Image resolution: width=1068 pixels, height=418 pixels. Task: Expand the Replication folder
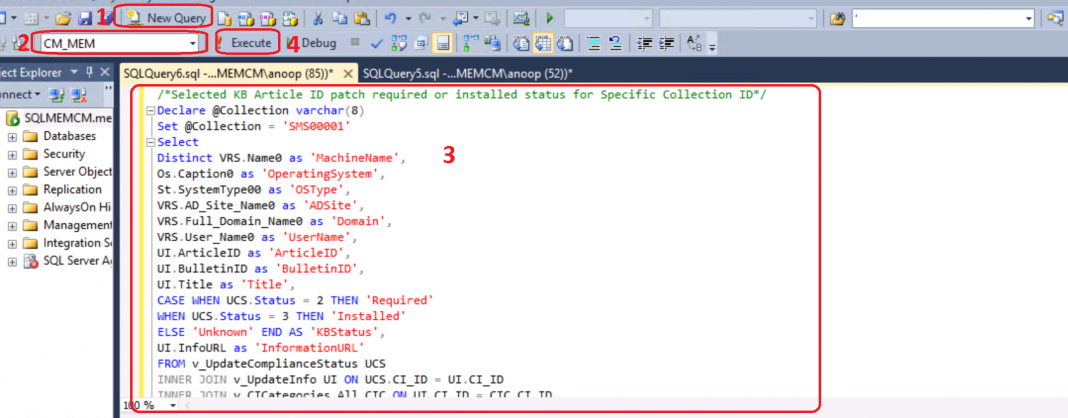(12, 190)
